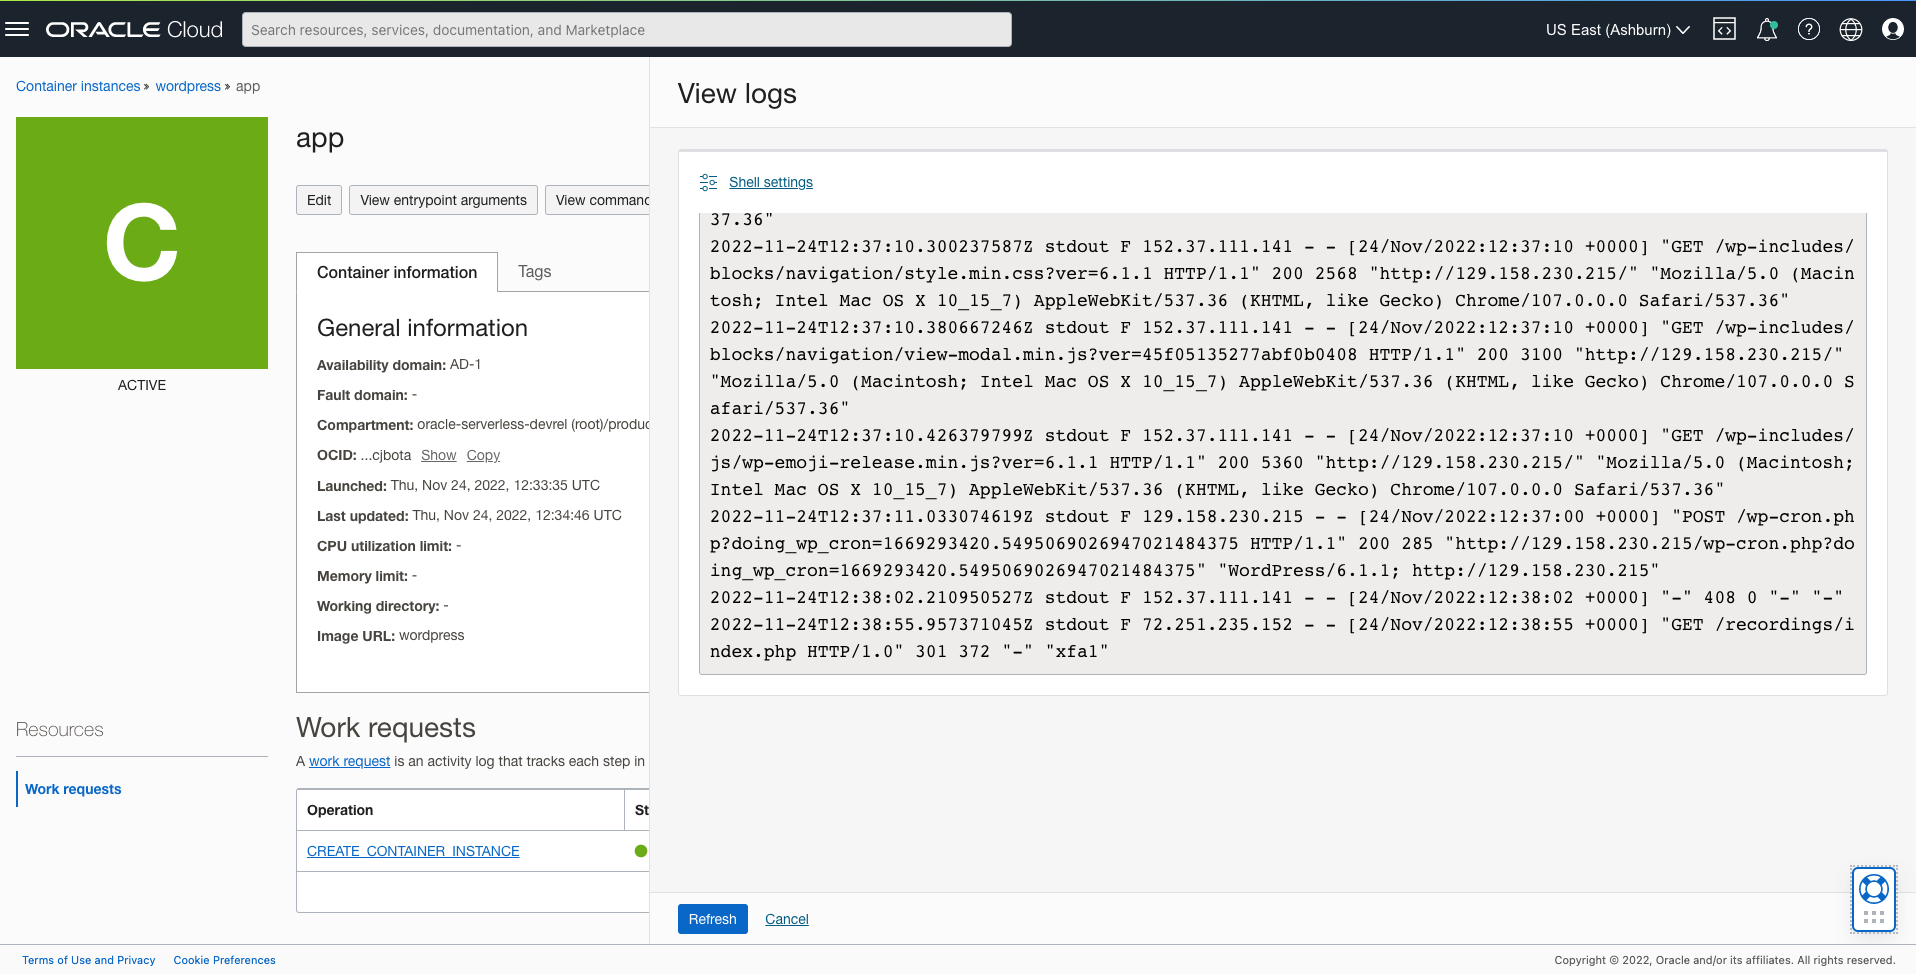Select the Container information tab

396,271
